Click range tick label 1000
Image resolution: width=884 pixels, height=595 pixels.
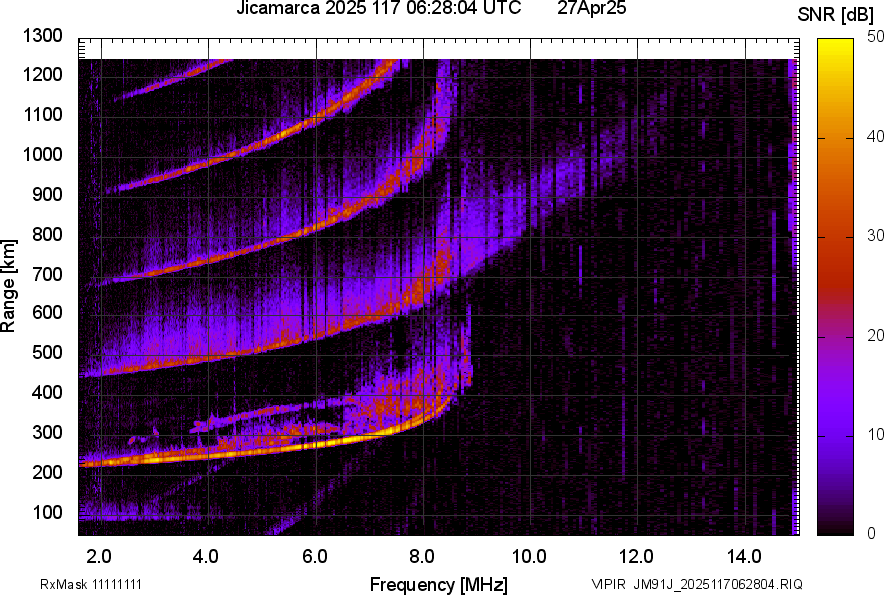point(43,154)
